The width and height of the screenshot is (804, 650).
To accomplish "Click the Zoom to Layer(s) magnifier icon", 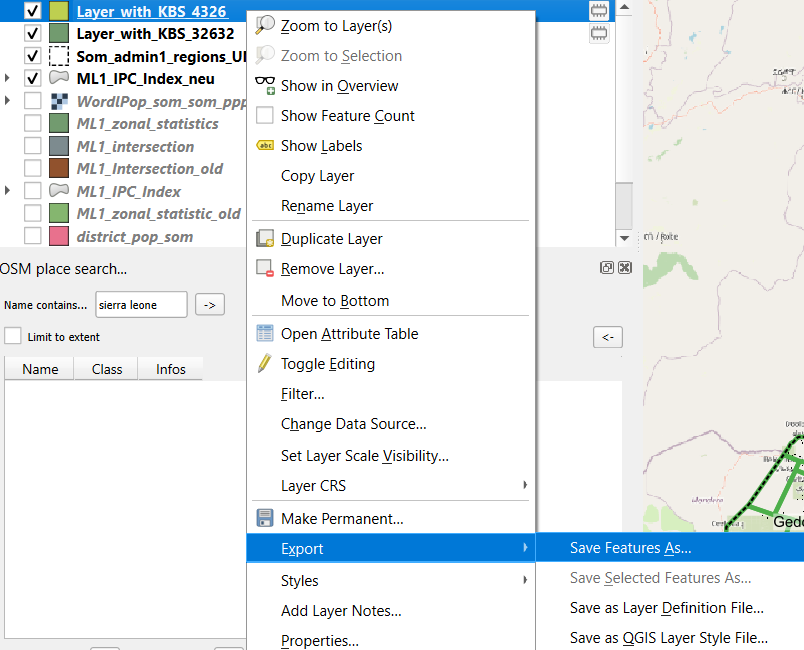I will (x=265, y=26).
